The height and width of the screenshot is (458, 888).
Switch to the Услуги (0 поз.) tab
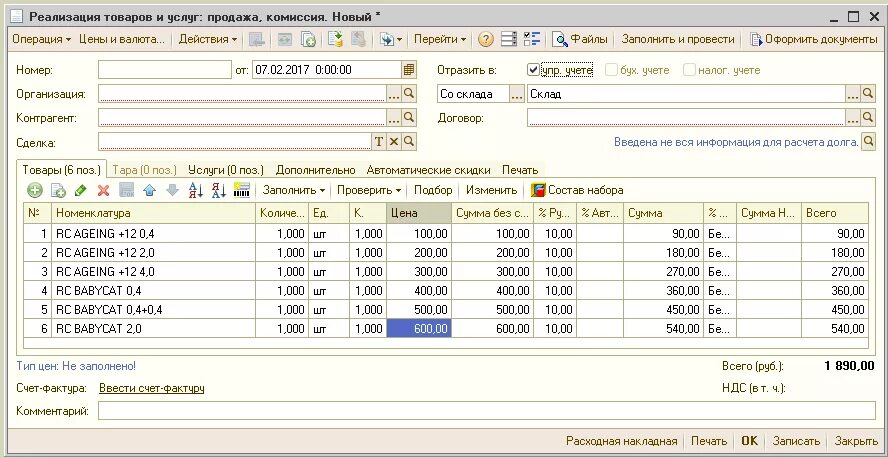[x=225, y=170]
